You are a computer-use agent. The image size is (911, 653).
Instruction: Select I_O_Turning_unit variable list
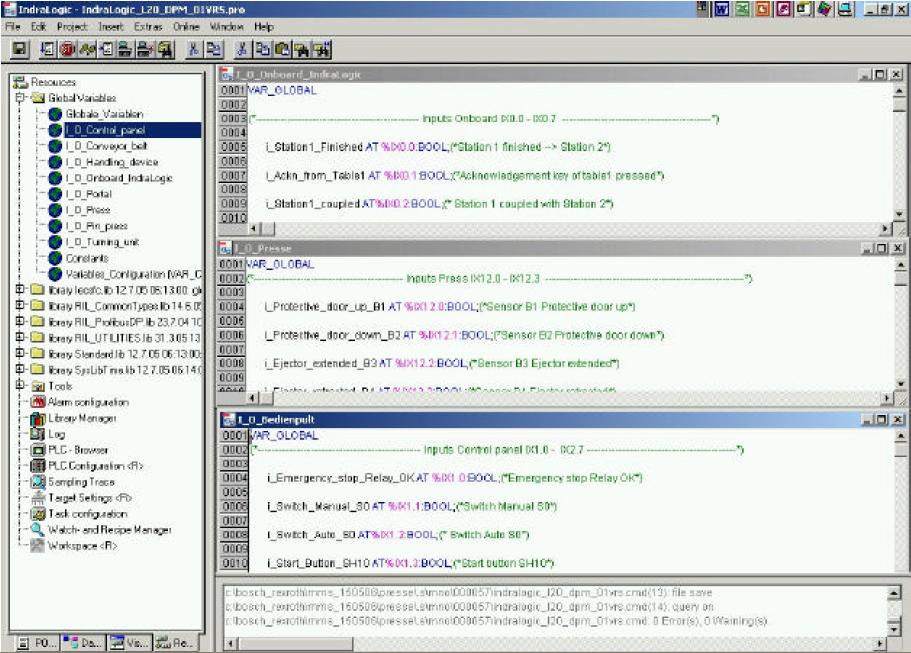tap(102, 242)
